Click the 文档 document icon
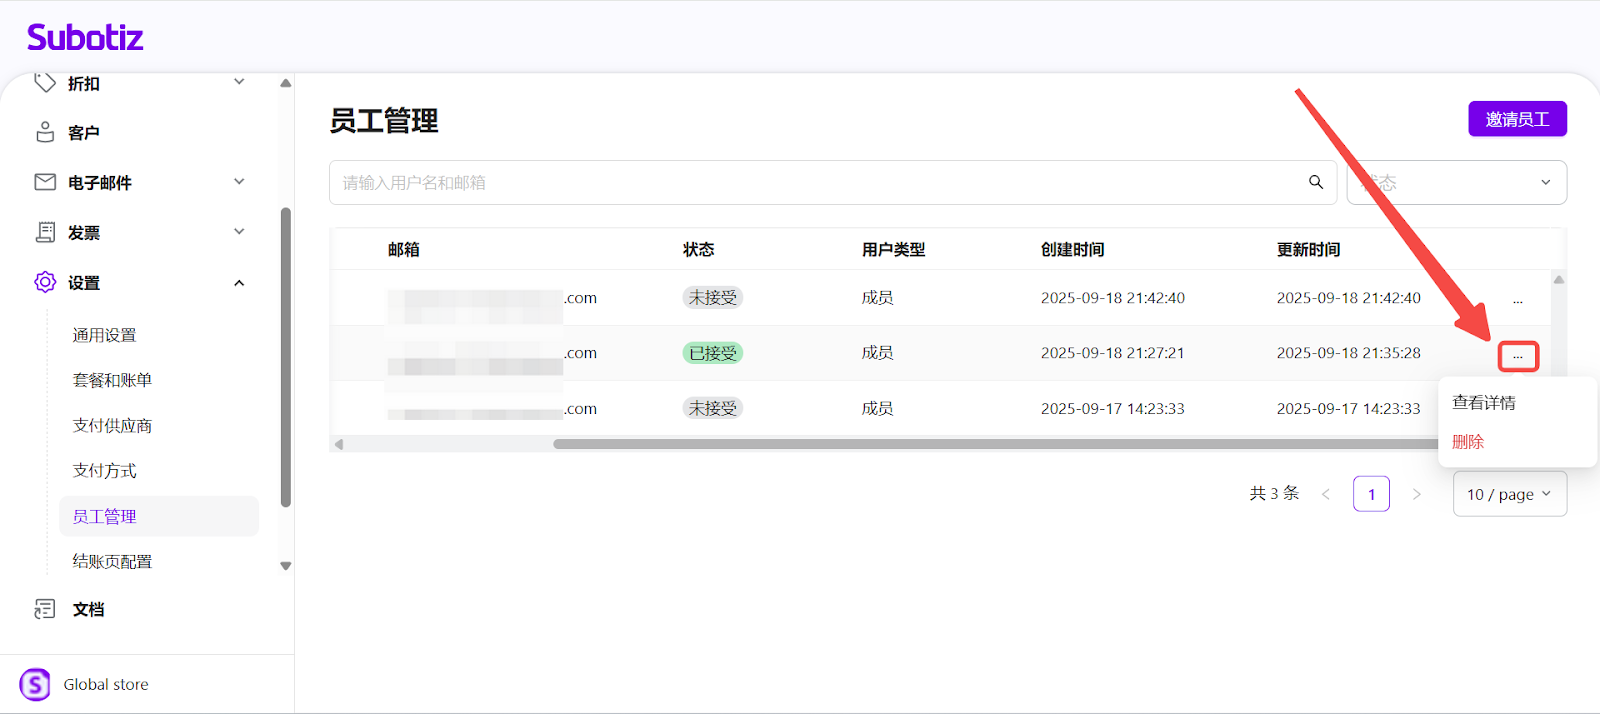This screenshot has height=714, width=1600. tap(45, 609)
